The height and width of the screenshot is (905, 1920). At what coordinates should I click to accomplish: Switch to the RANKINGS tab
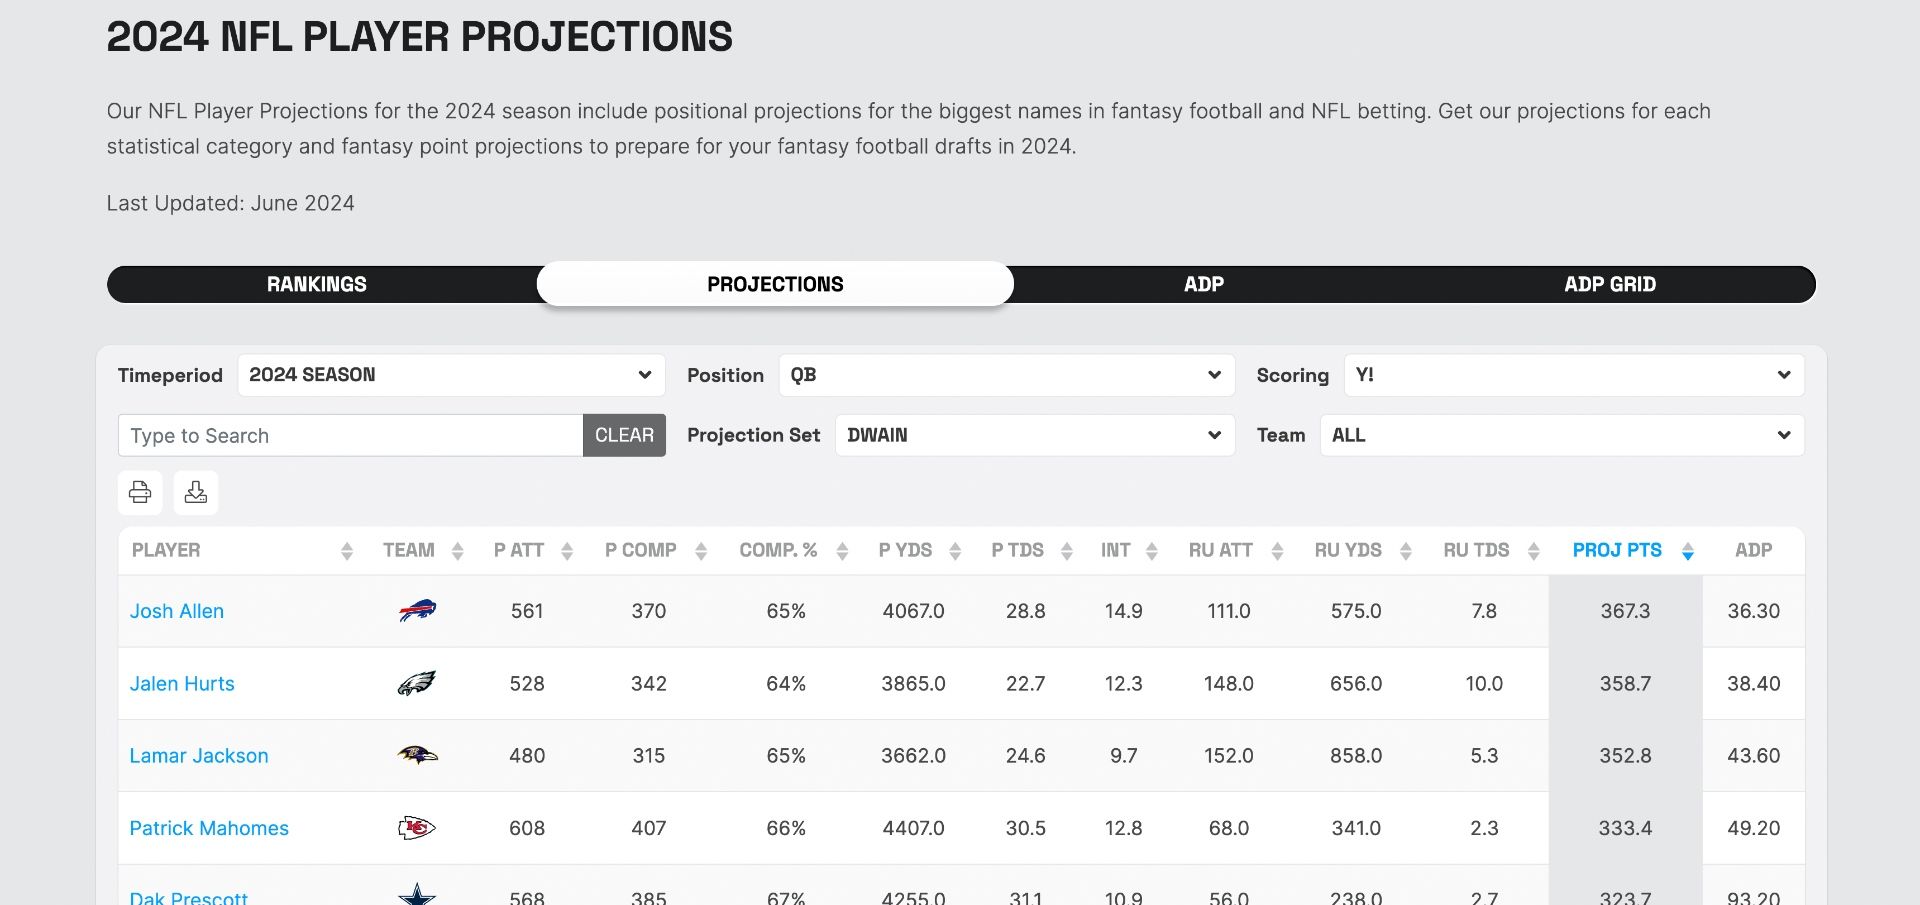pos(317,284)
